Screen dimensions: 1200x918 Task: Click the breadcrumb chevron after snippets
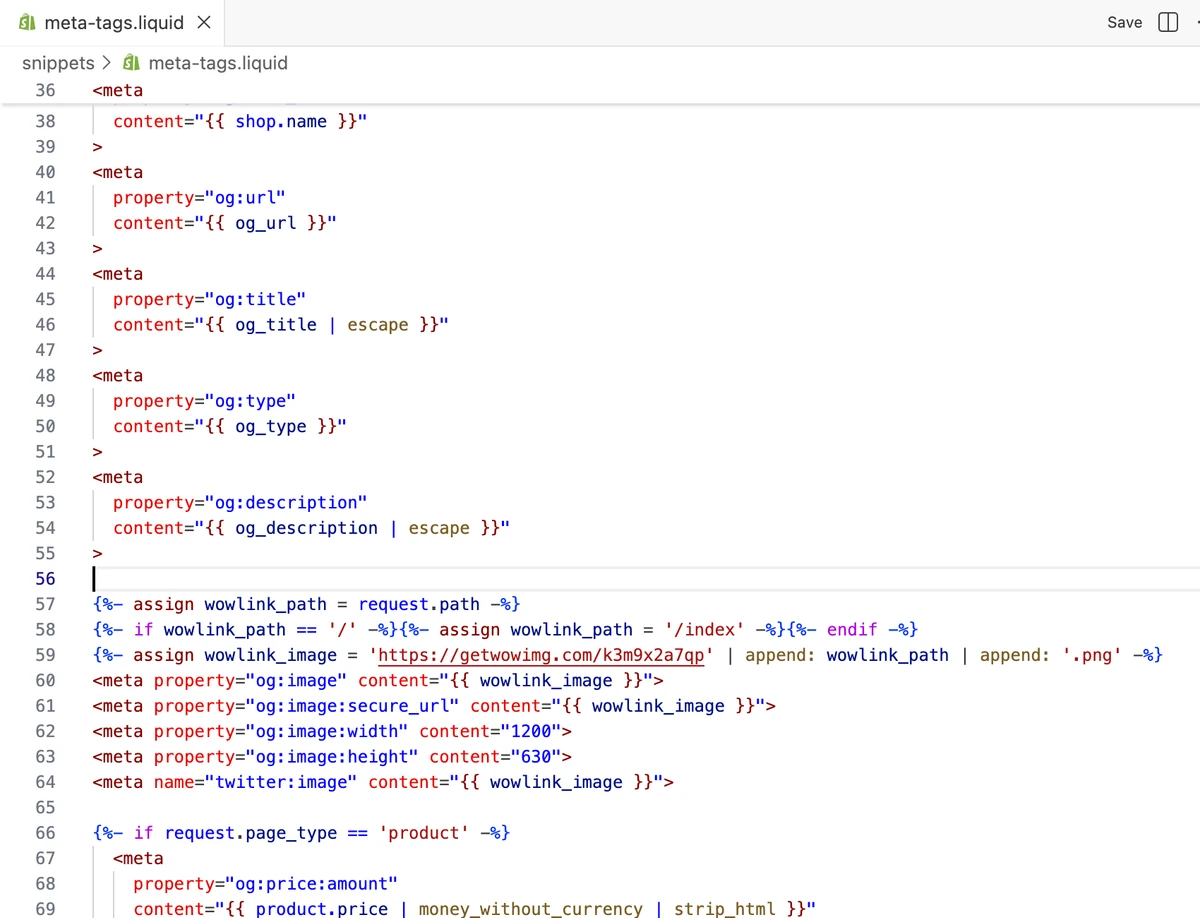(x=108, y=63)
